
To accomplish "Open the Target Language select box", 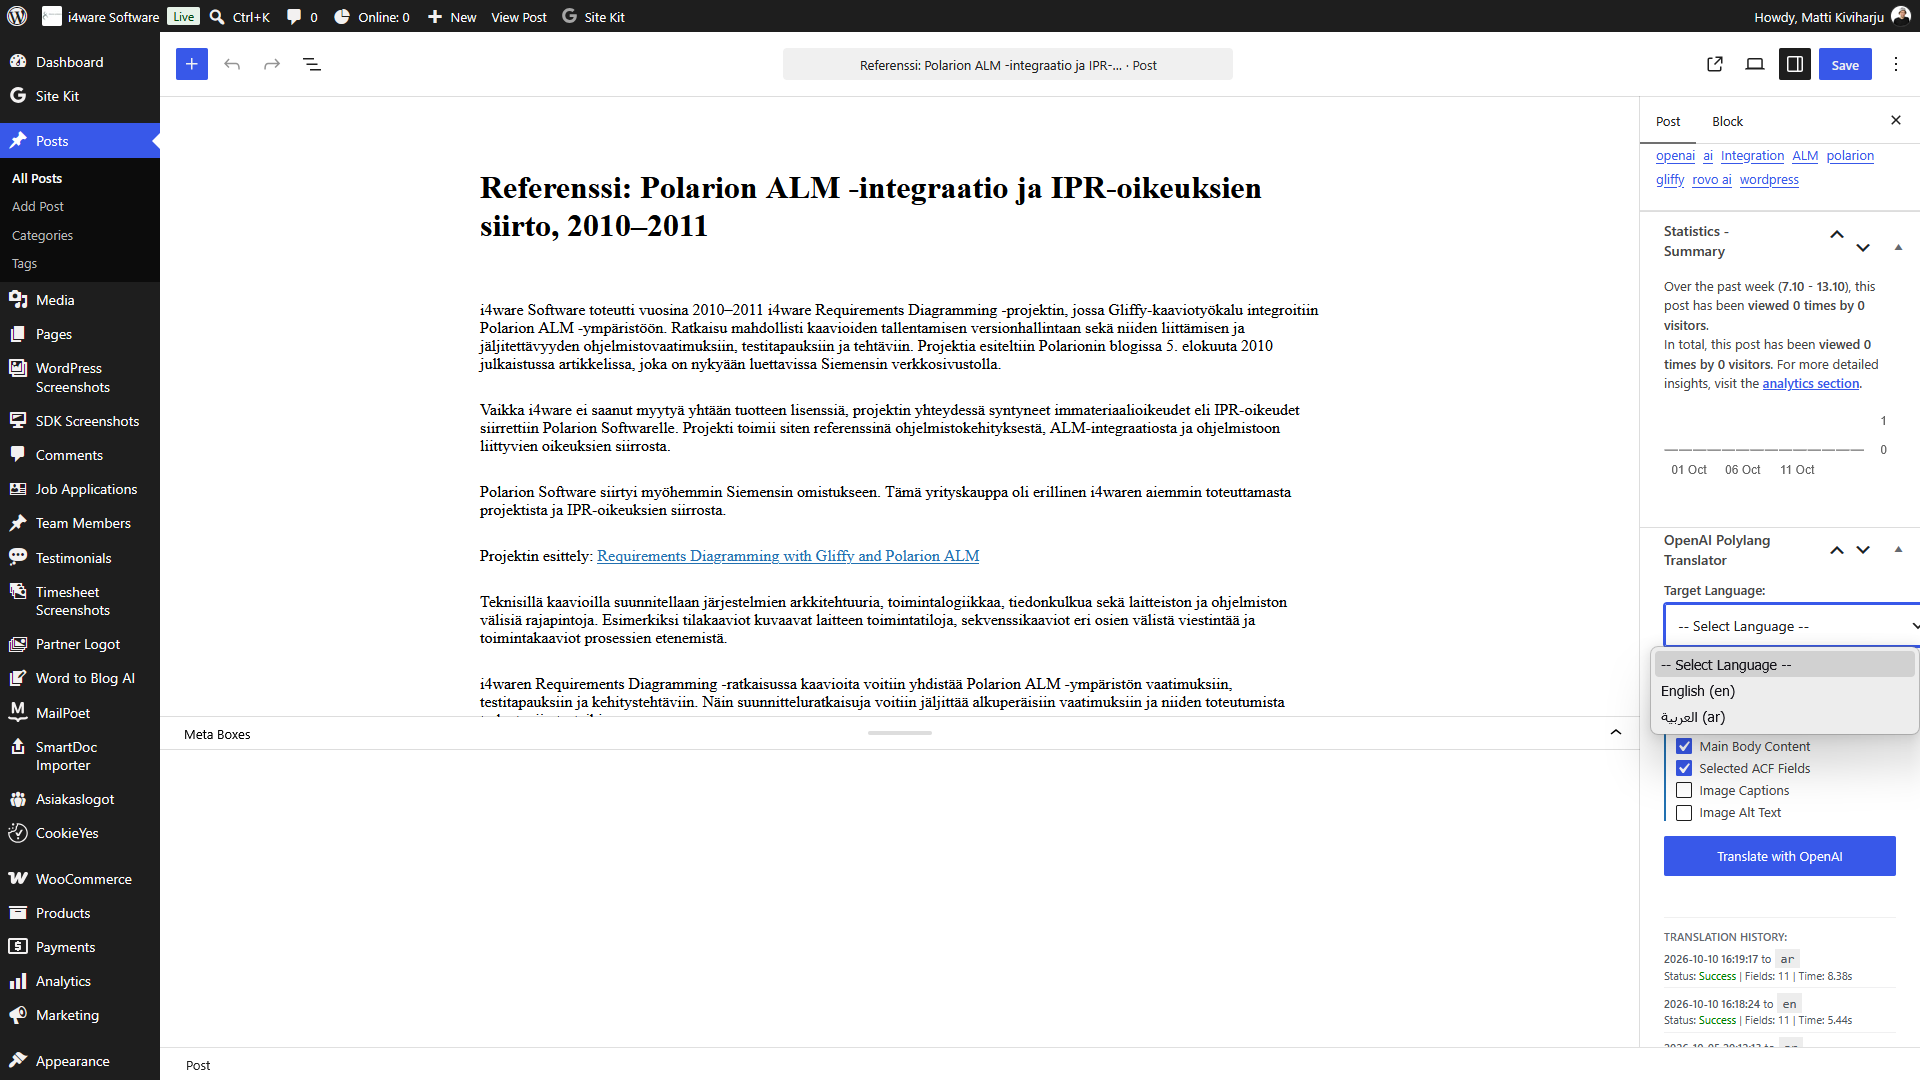I will [1792, 626].
